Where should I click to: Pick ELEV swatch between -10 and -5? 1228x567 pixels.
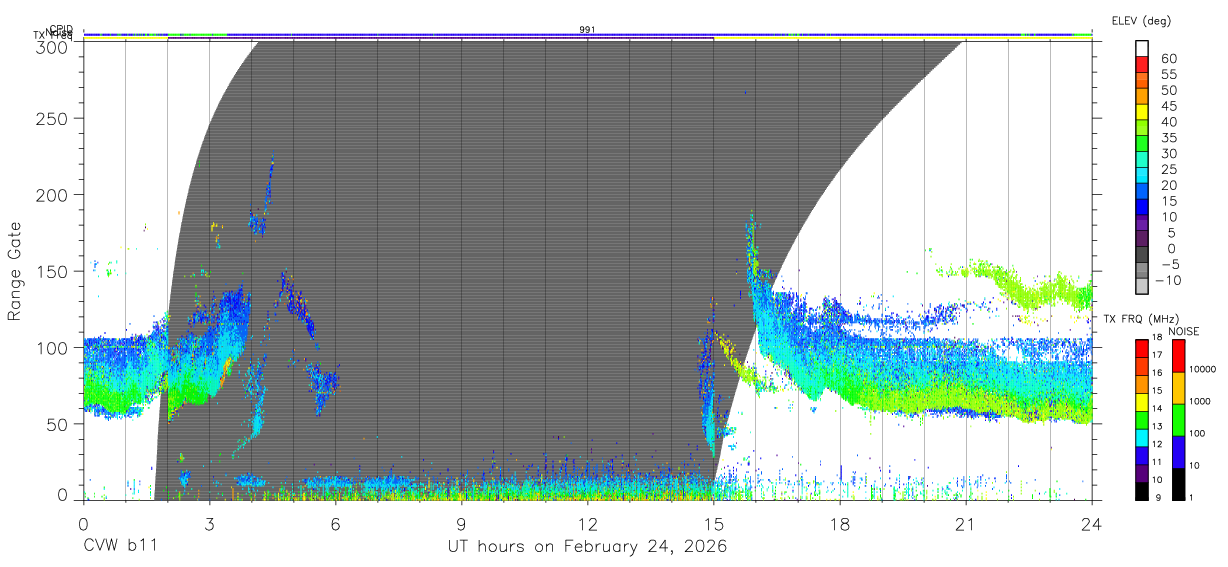[1142, 270]
